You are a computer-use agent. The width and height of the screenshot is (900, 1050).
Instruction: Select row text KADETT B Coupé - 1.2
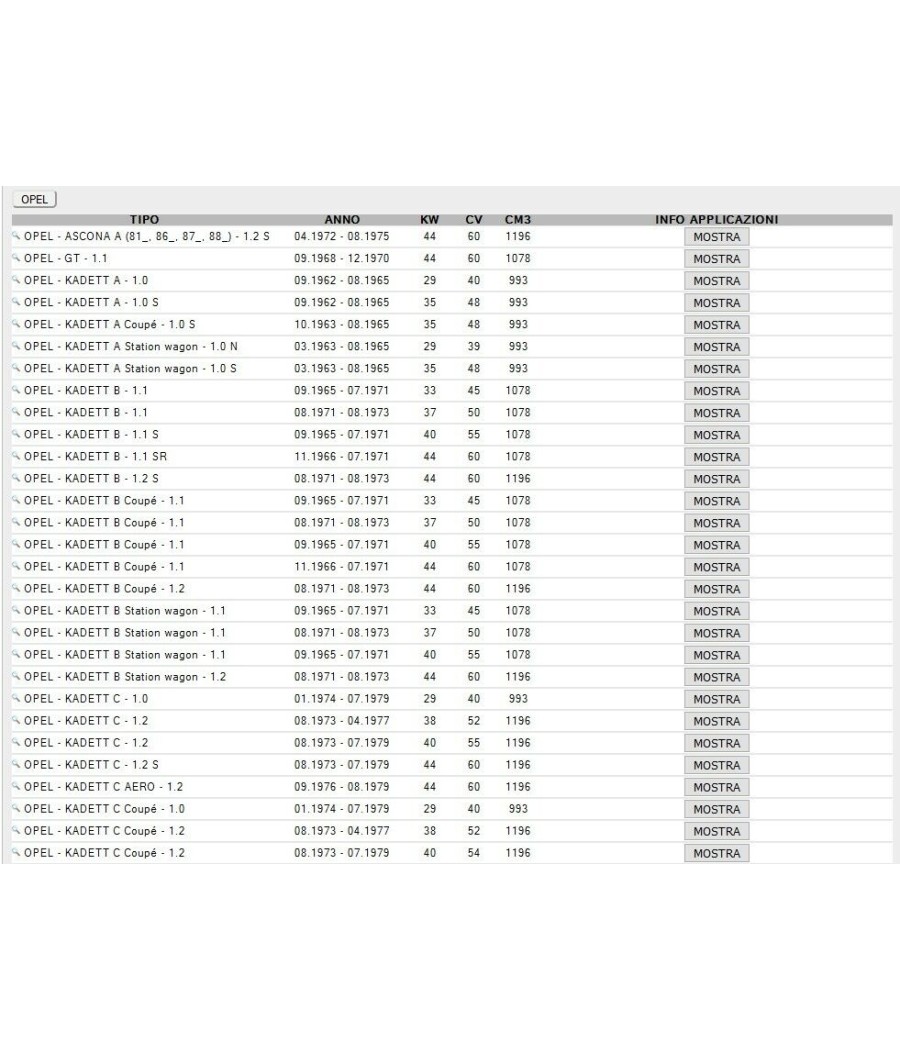104,589
